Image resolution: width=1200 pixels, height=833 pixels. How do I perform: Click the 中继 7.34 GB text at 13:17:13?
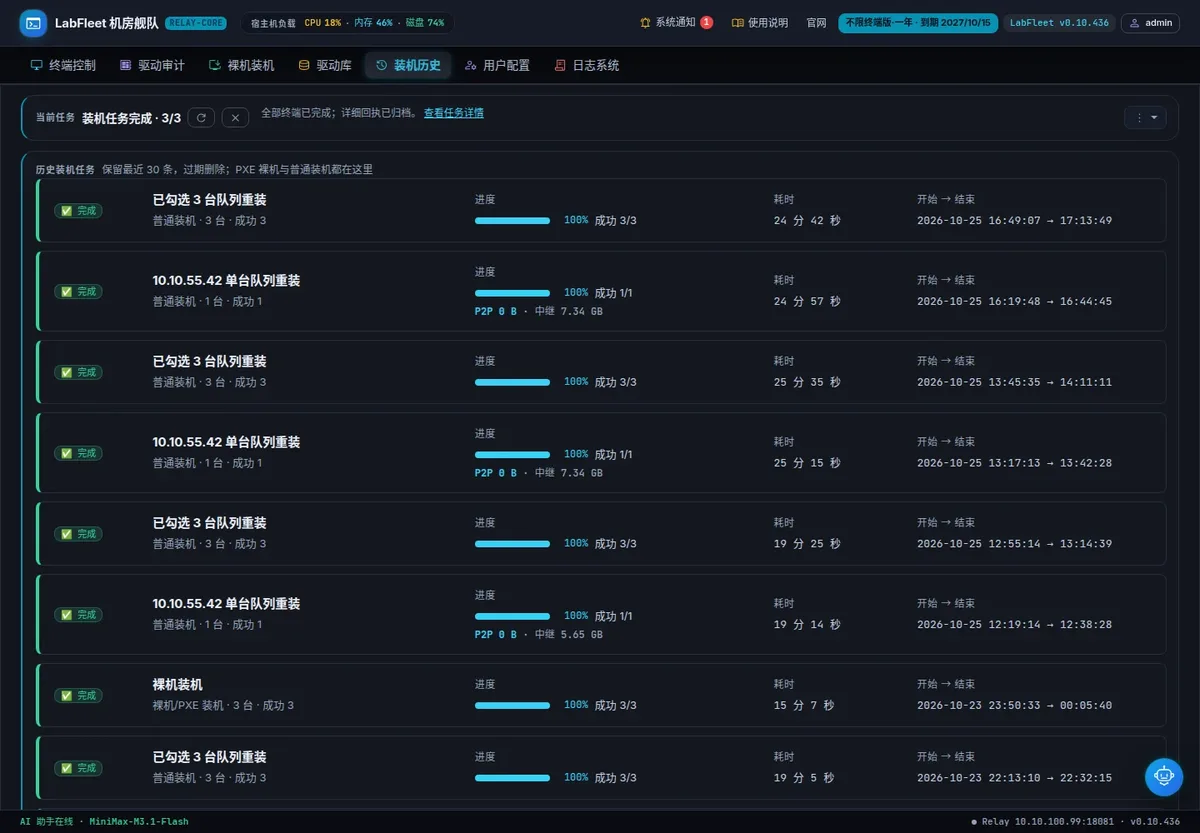pyautogui.click(x=568, y=473)
